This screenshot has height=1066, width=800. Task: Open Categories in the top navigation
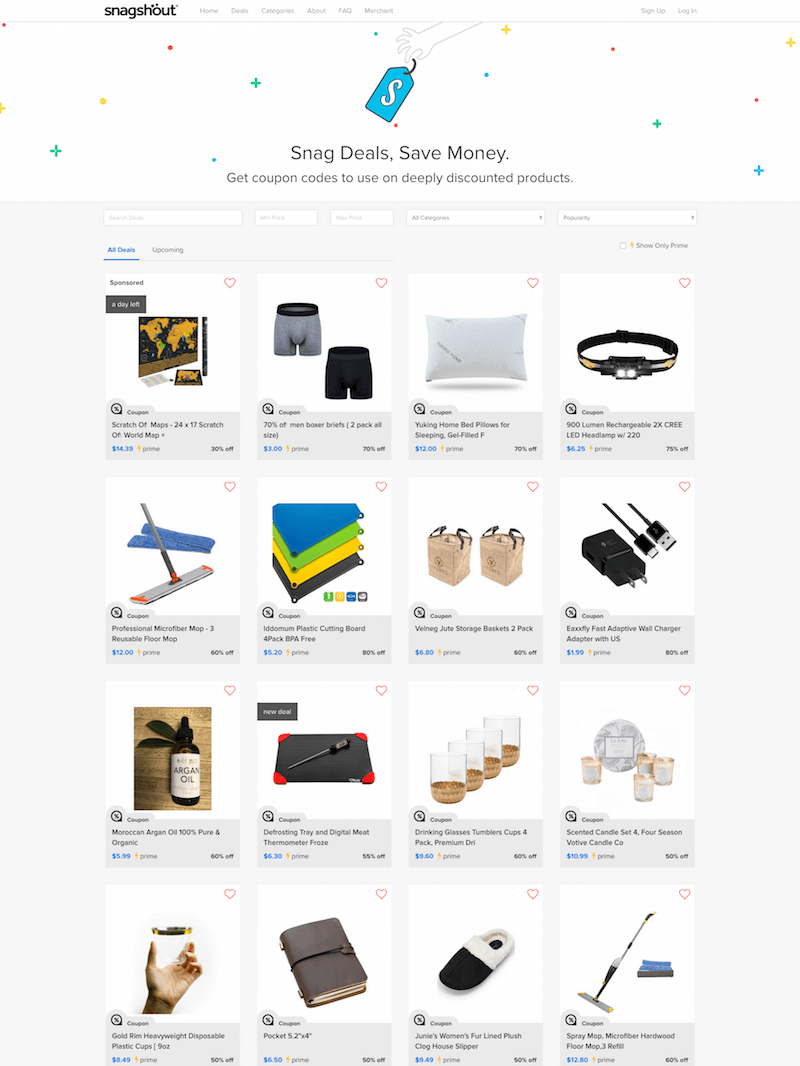(x=277, y=11)
